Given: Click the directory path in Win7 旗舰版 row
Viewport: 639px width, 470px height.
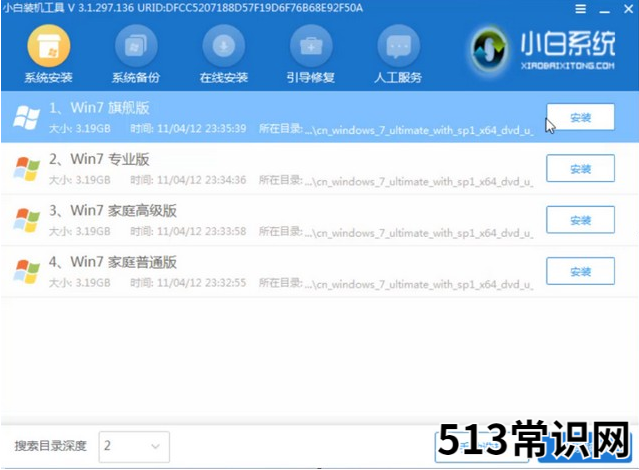Looking at the screenshot, I should 419,130.
